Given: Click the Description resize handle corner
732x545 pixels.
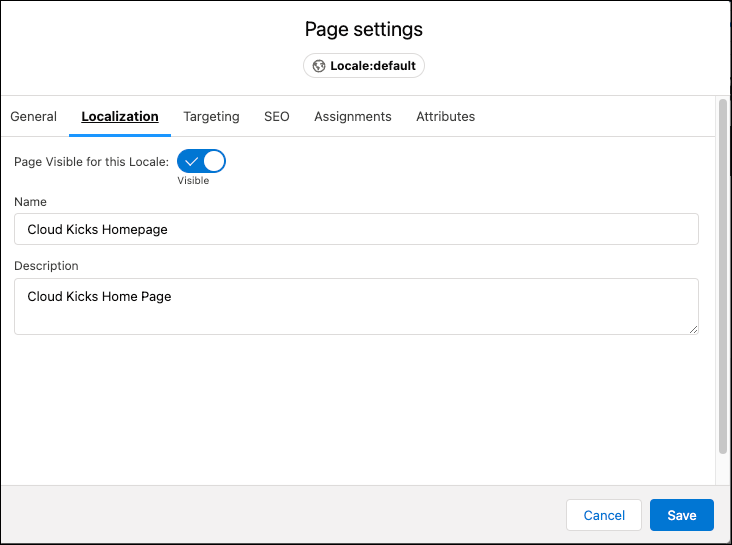Looking at the screenshot, I should pyautogui.click(x=693, y=329).
